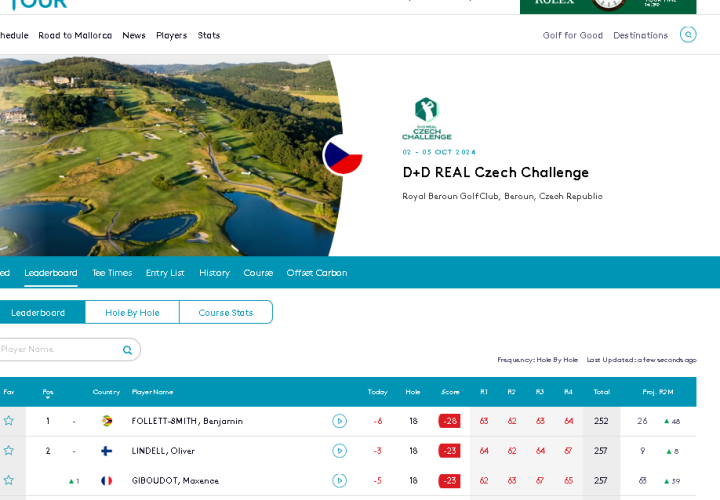Click the Royal Beroun Golf Club location text
This screenshot has width=720, height=500.
point(502,196)
